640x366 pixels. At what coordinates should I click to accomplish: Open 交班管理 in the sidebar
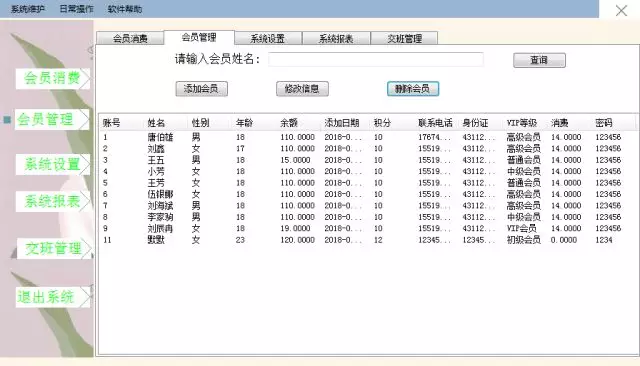tap(53, 248)
